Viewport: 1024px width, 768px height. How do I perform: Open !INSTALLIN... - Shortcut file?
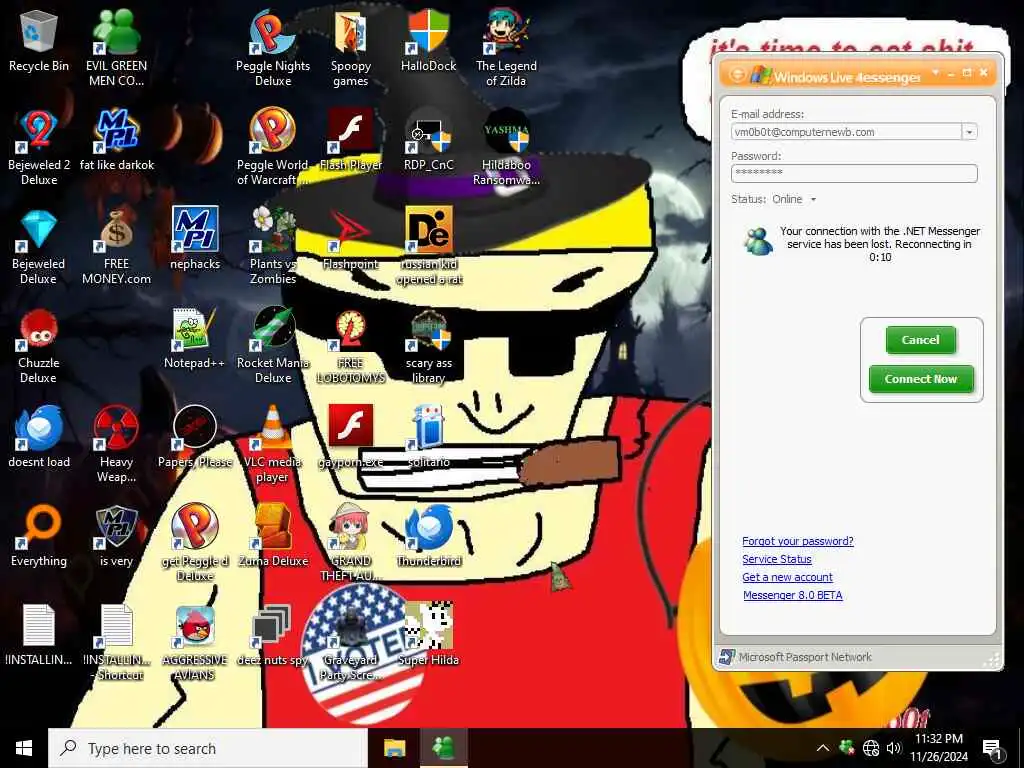[x=117, y=643]
